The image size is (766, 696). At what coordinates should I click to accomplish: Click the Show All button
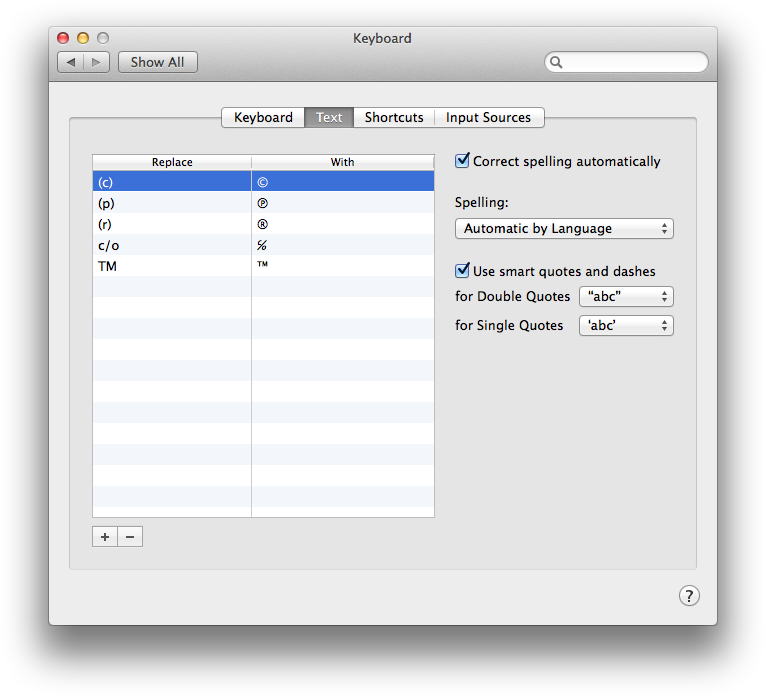pyautogui.click(x=158, y=62)
